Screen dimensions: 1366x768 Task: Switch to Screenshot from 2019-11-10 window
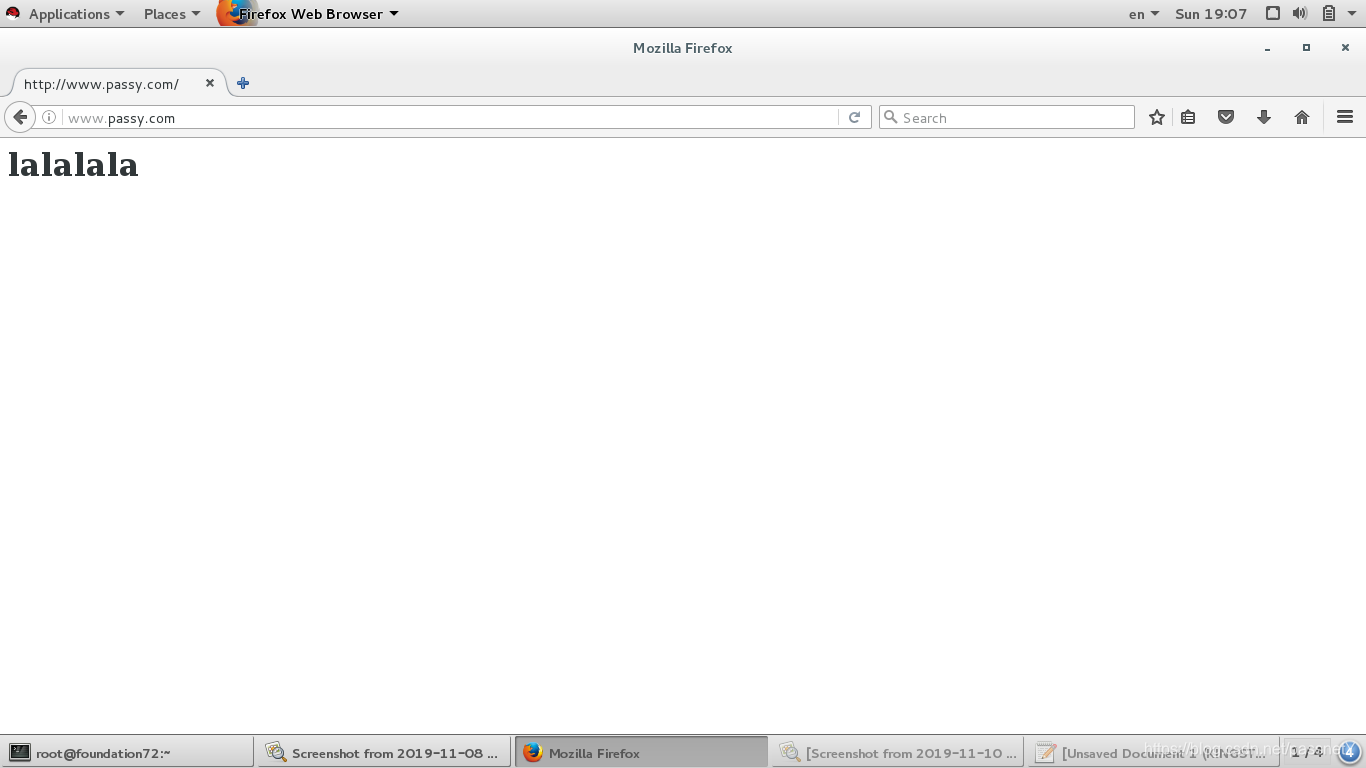click(898, 753)
